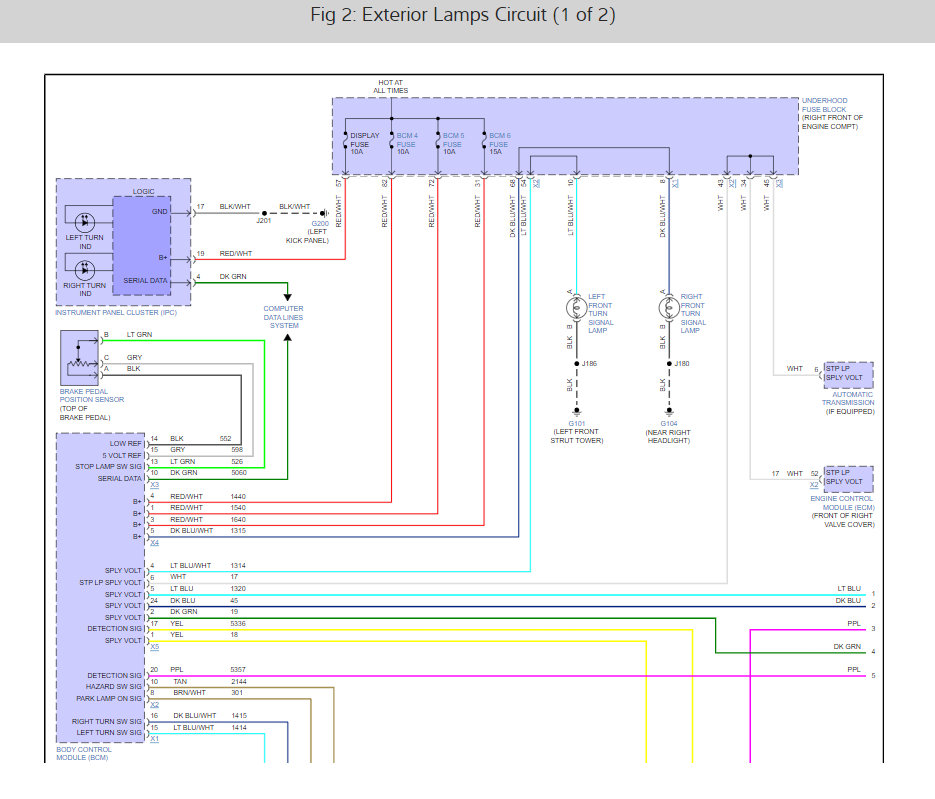Click wire number 1640

coord(238,520)
